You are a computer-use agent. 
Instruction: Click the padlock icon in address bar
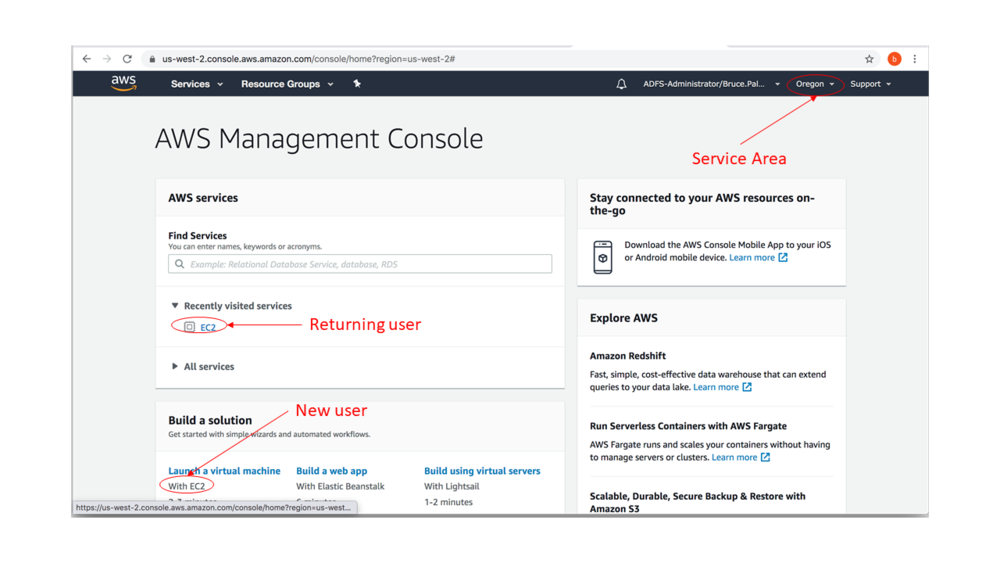tap(152, 59)
